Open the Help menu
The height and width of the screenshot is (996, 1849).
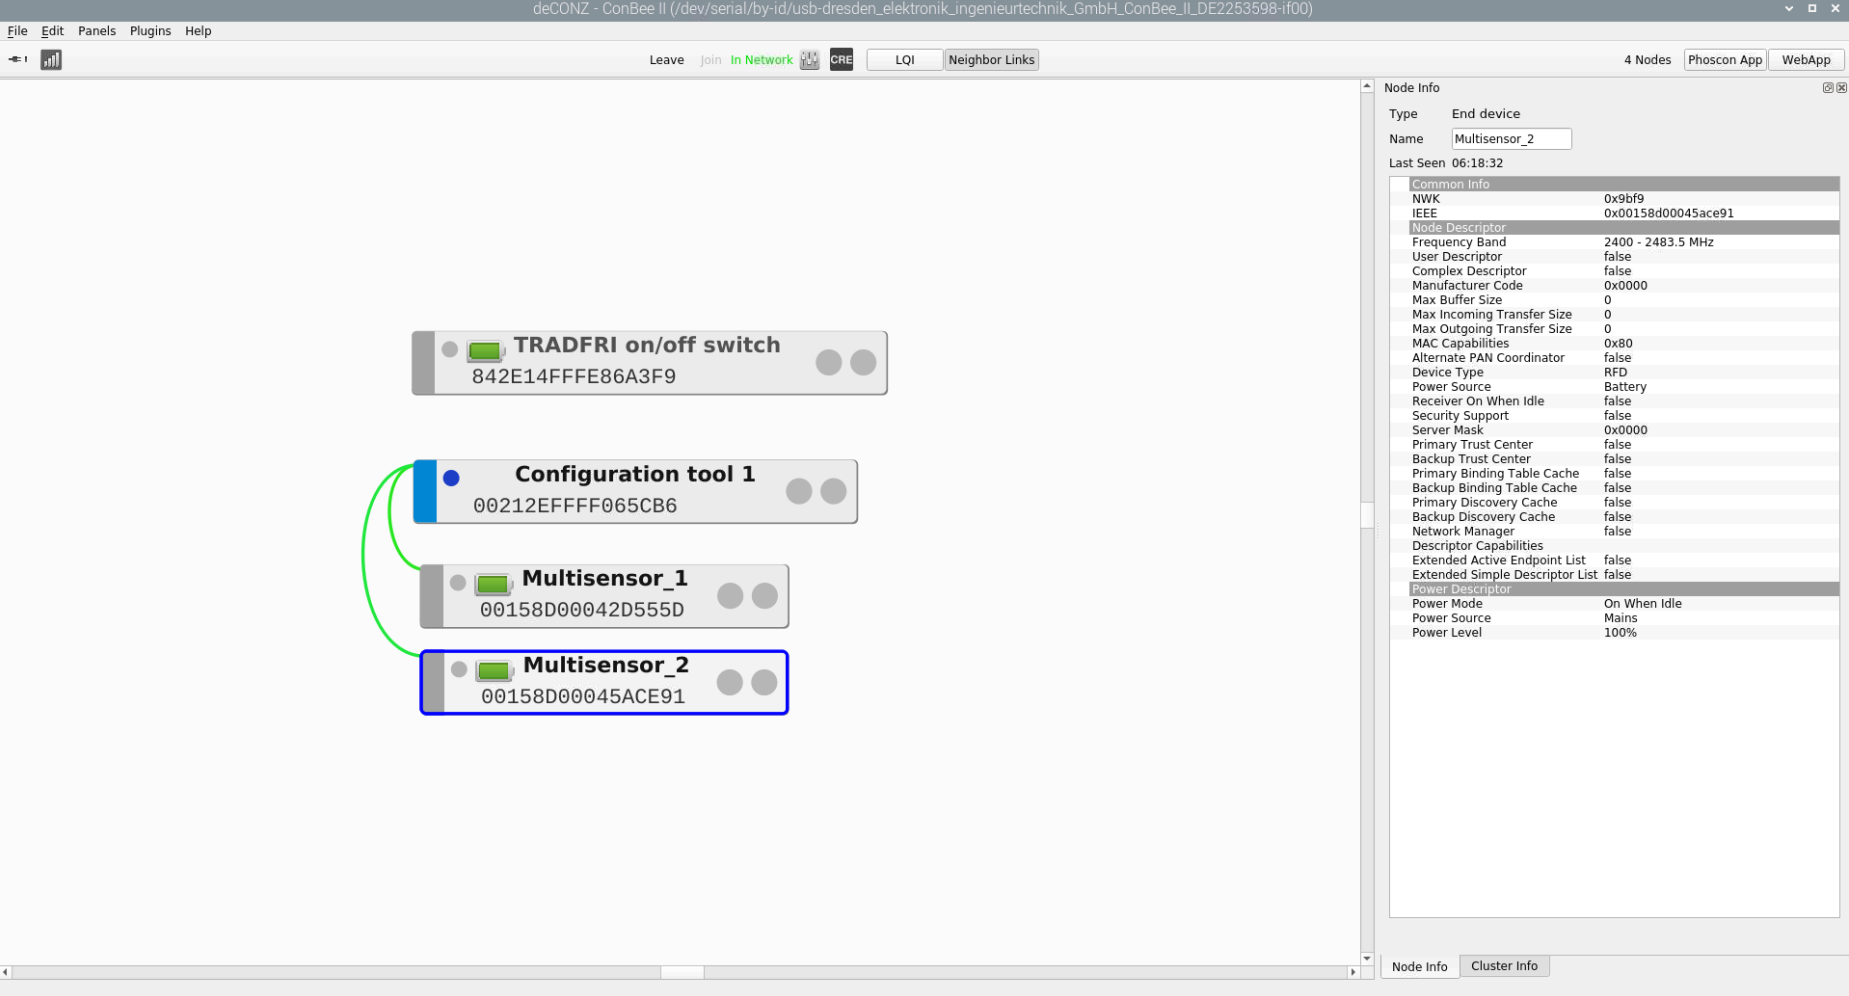pyautogui.click(x=198, y=31)
